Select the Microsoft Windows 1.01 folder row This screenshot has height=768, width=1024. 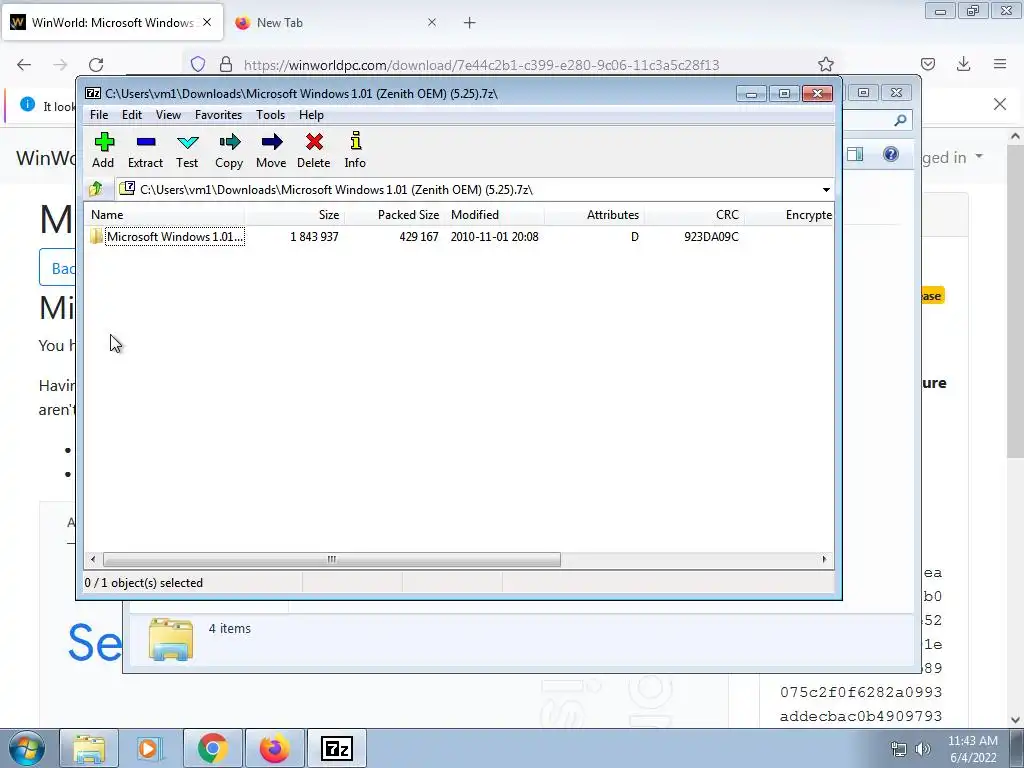[x=460, y=236]
